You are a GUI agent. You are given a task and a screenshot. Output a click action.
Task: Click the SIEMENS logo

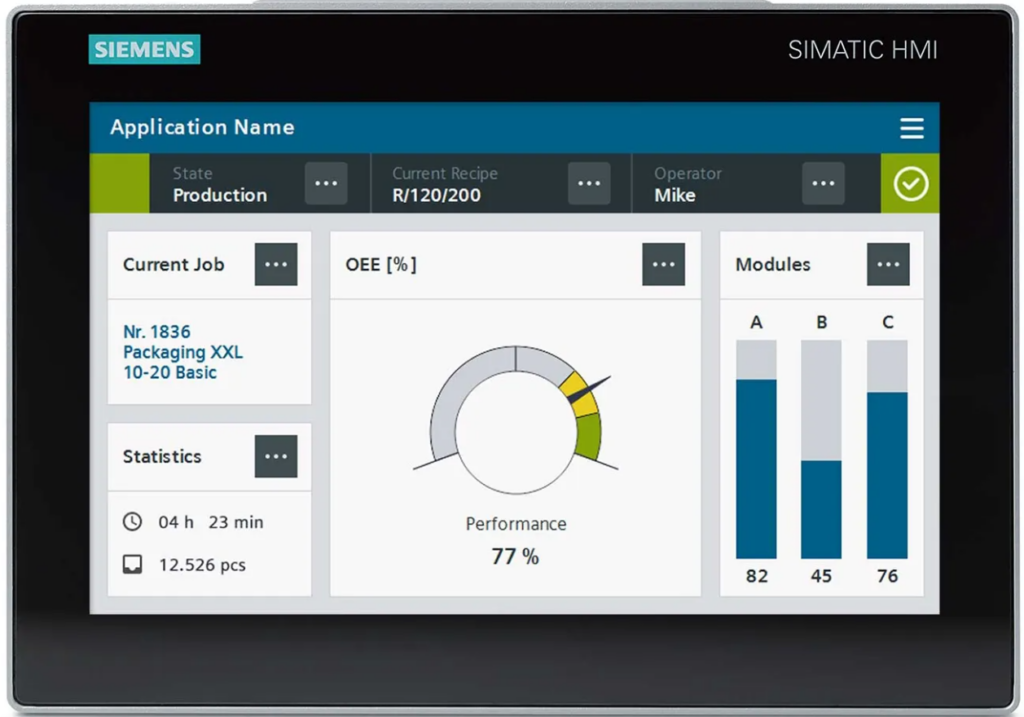pos(143,49)
